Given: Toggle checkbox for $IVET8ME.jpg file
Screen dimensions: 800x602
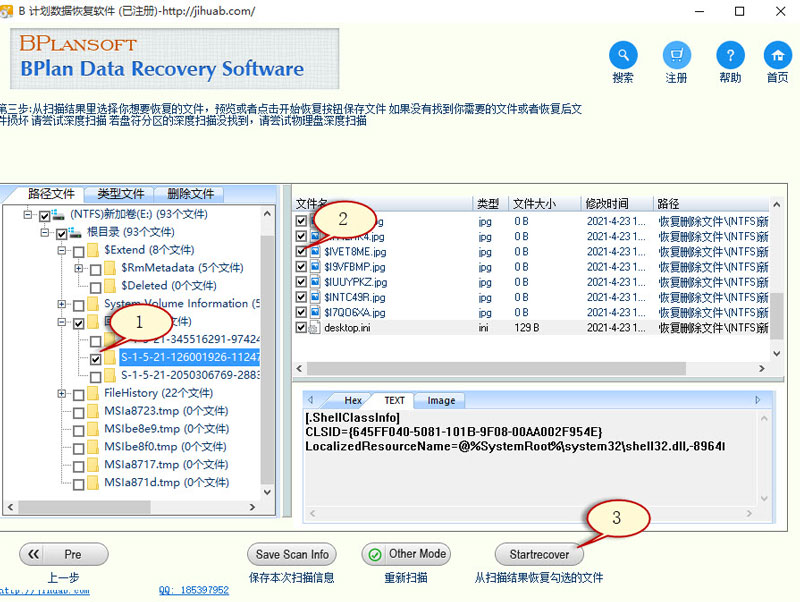Looking at the screenshot, I should pyautogui.click(x=301, y=252).
